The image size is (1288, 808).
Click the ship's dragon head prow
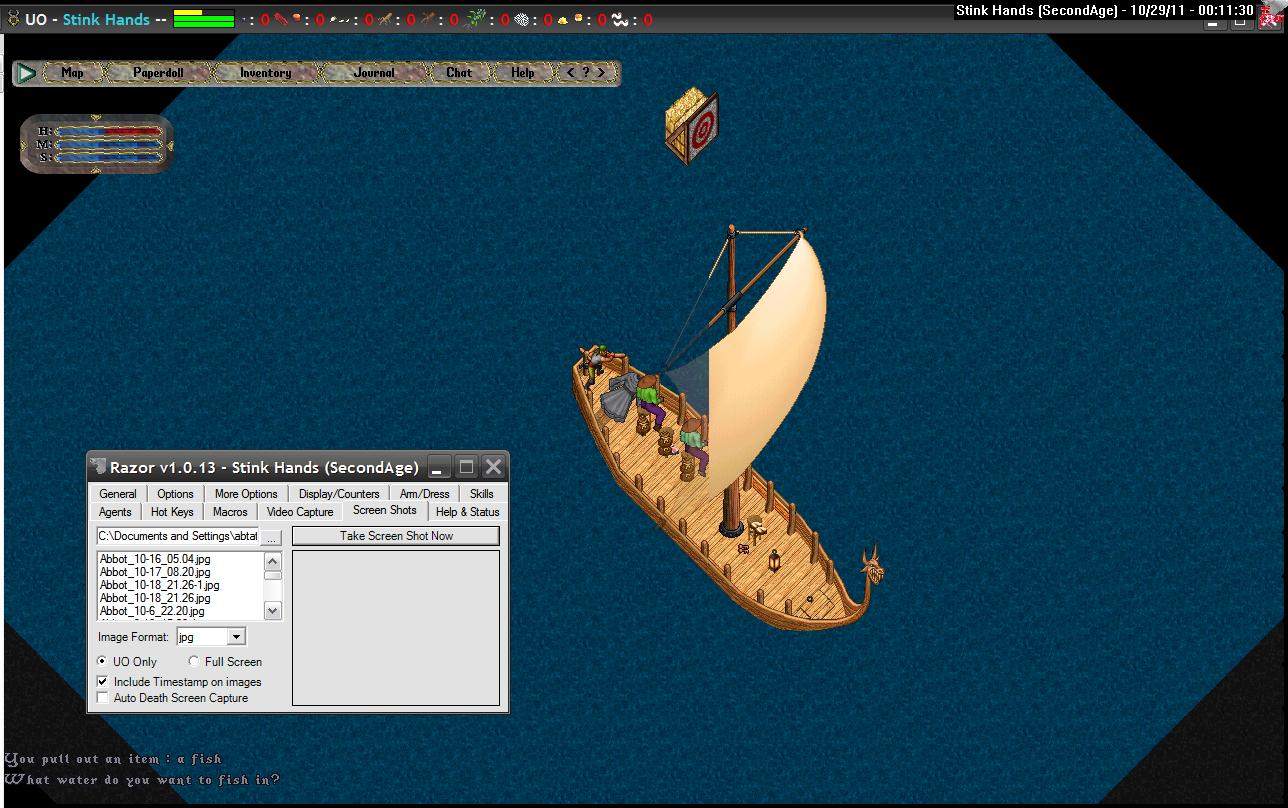point(872,568)
